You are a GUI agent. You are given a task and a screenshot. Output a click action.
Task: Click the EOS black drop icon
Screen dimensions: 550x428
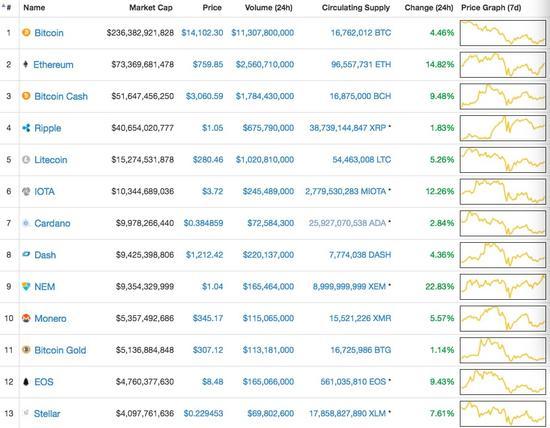tap(26, 382)
